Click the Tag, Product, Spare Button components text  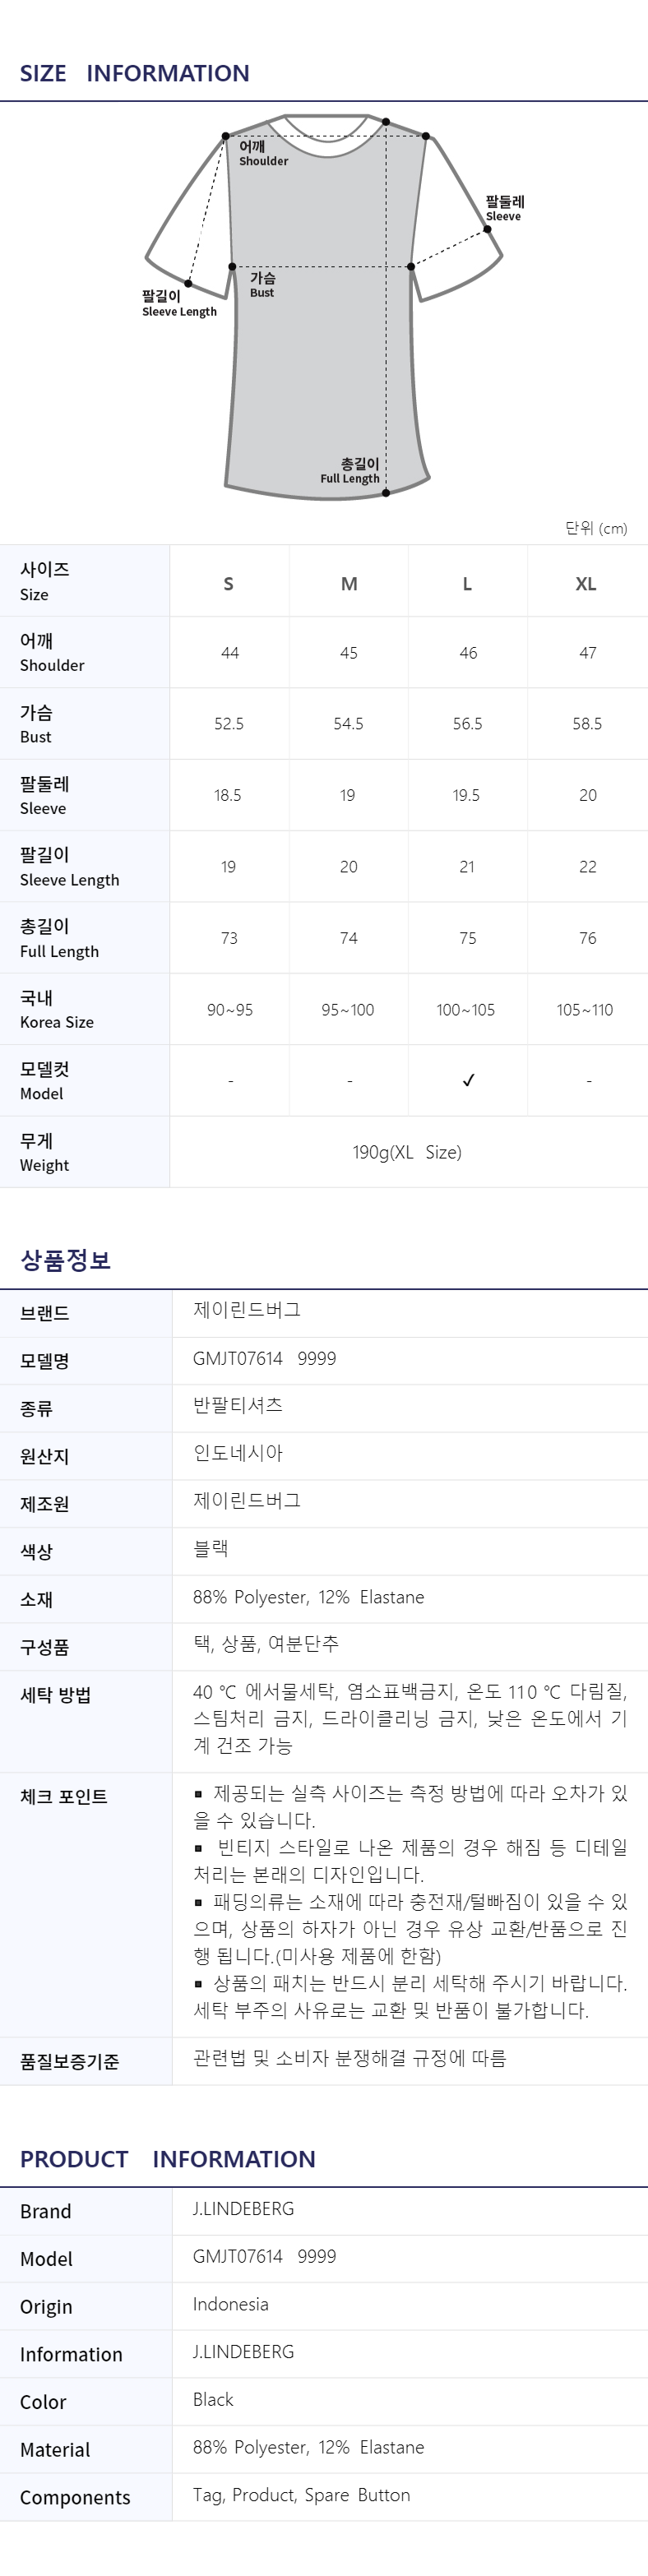click(302, 2494)
